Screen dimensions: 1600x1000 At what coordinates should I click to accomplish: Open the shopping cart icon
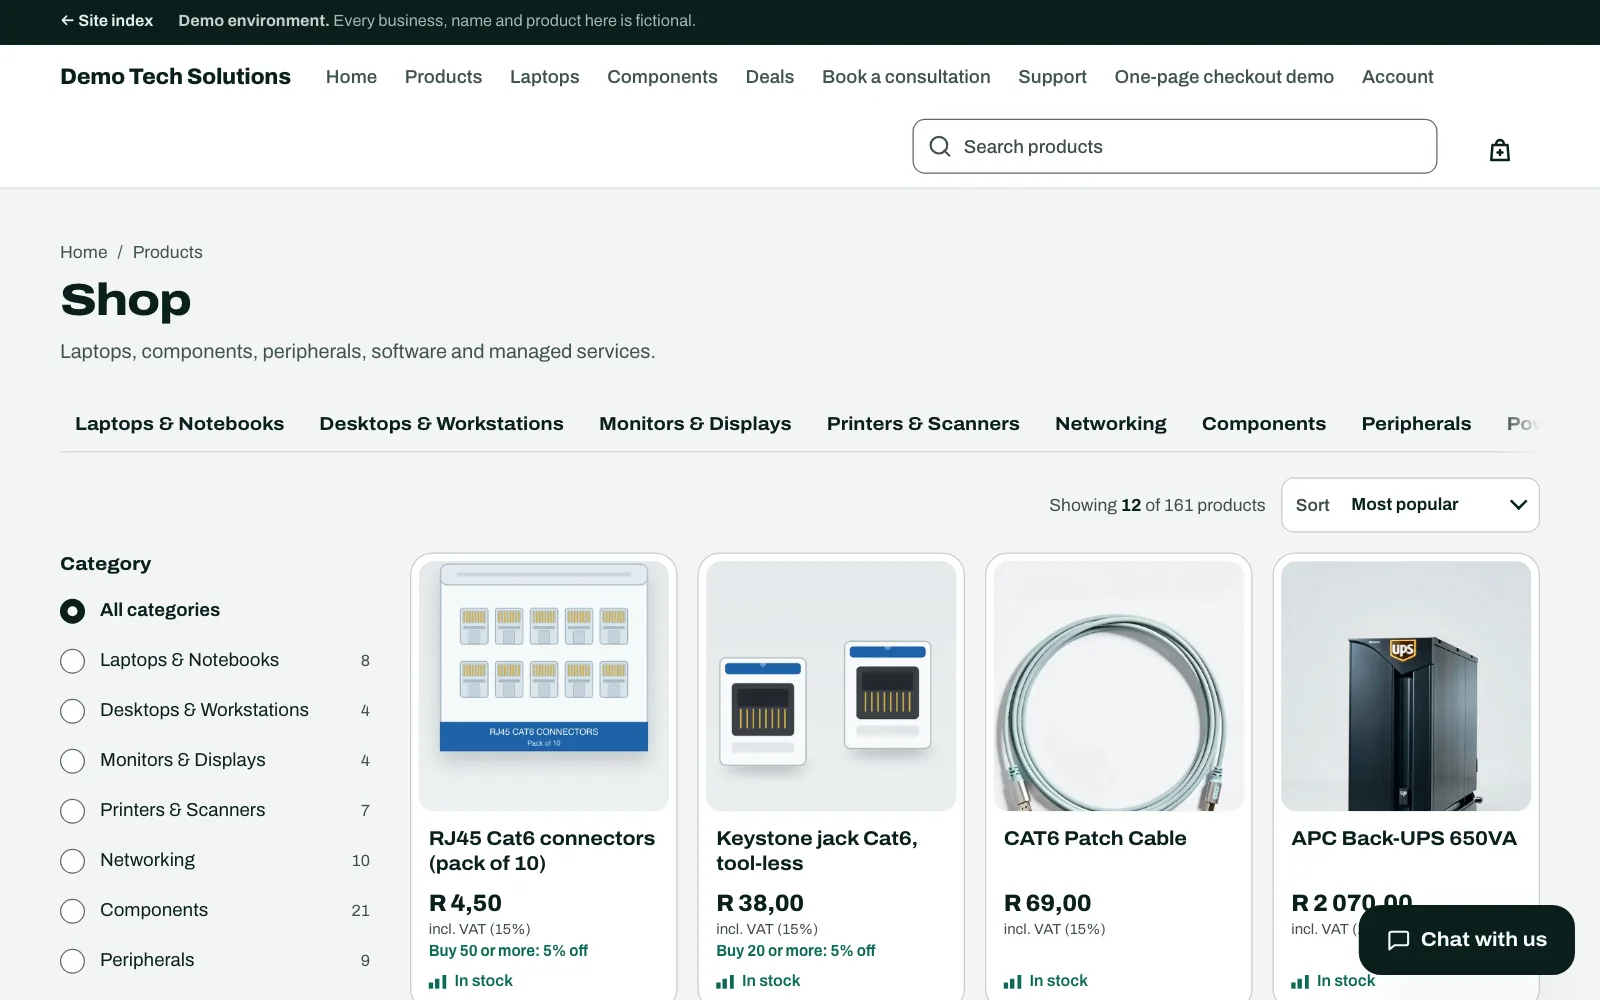pyautogui.click(x=1499, y=150)
